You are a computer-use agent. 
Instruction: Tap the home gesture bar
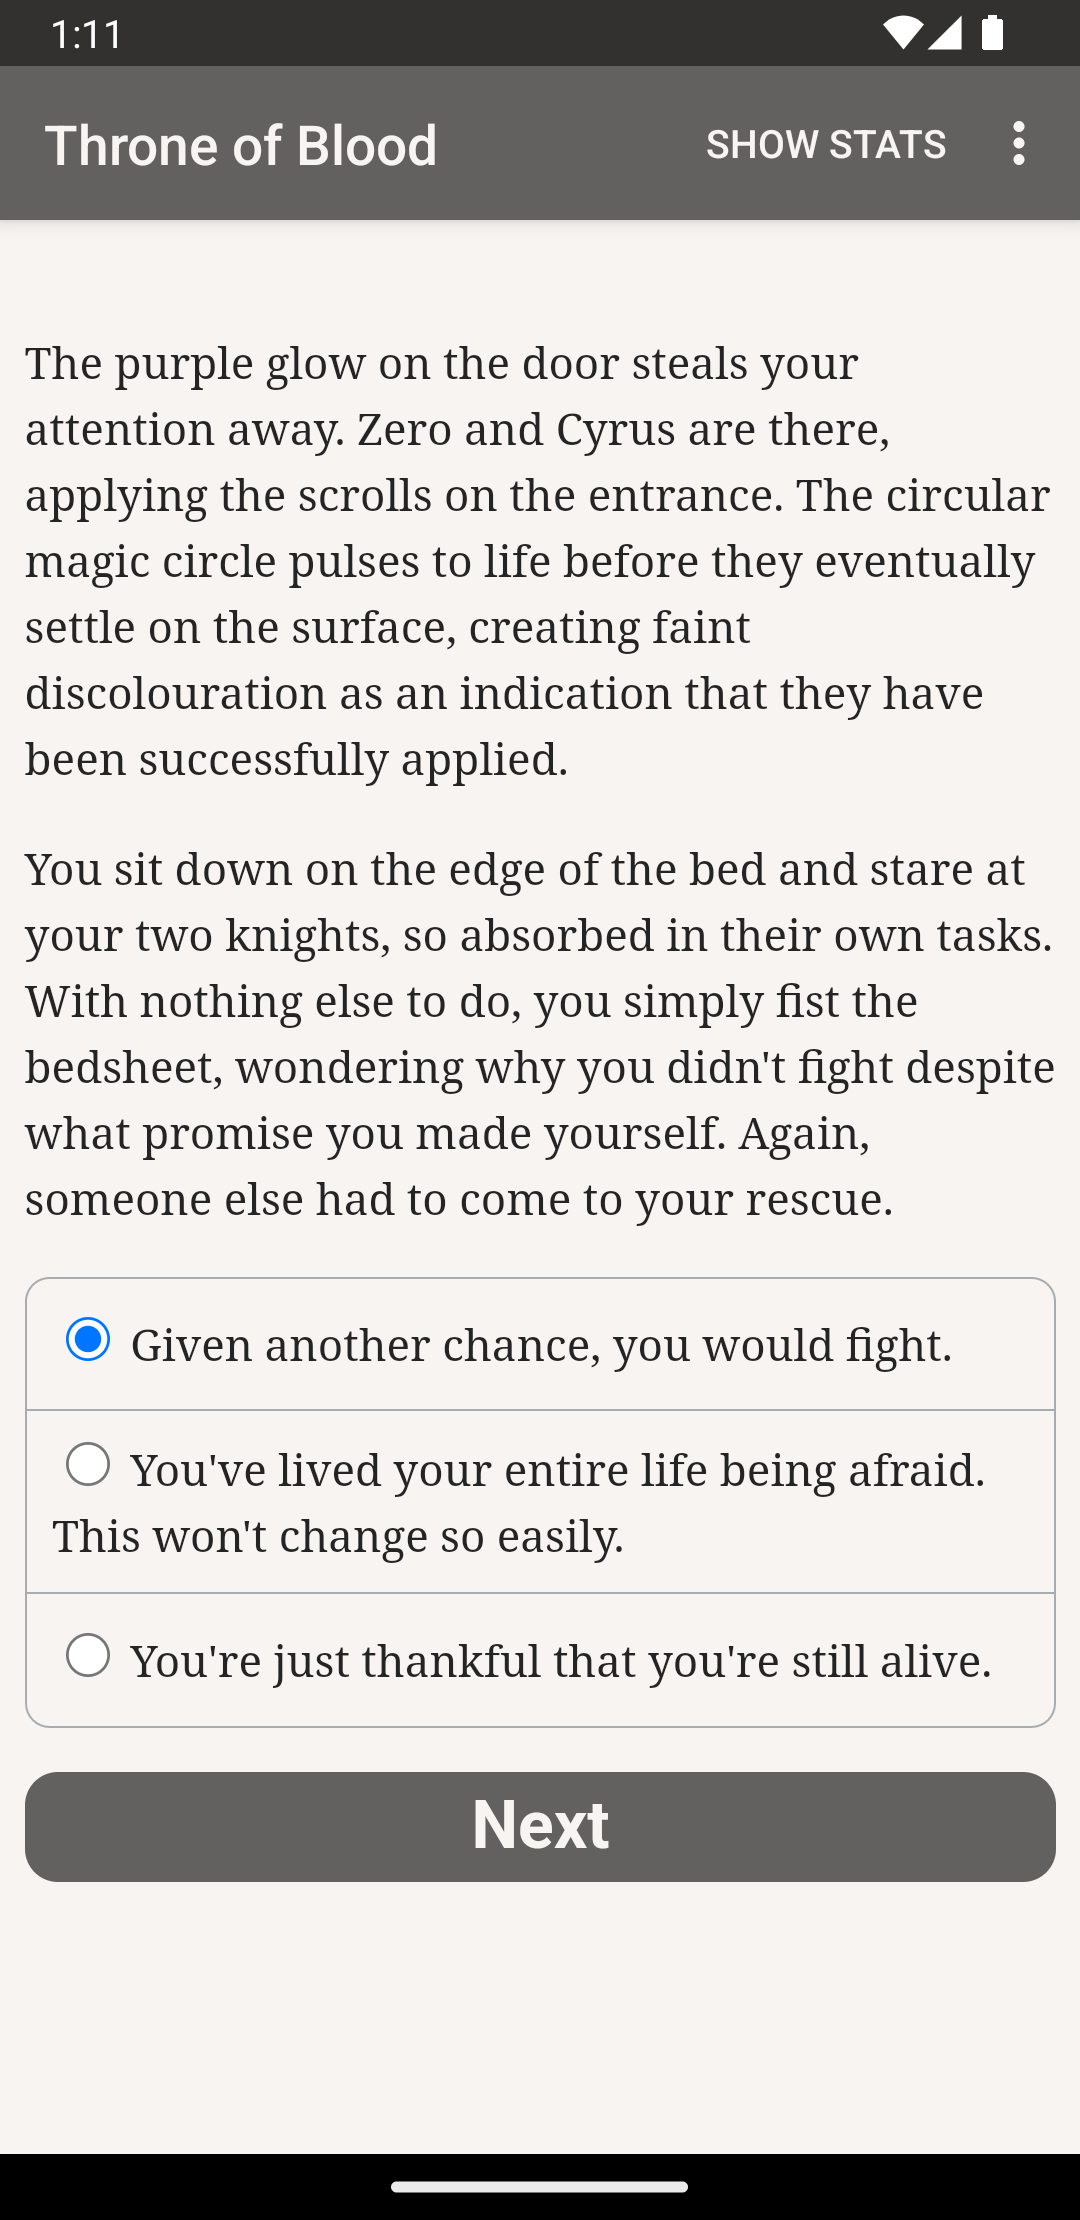(x=540, y=2187)
